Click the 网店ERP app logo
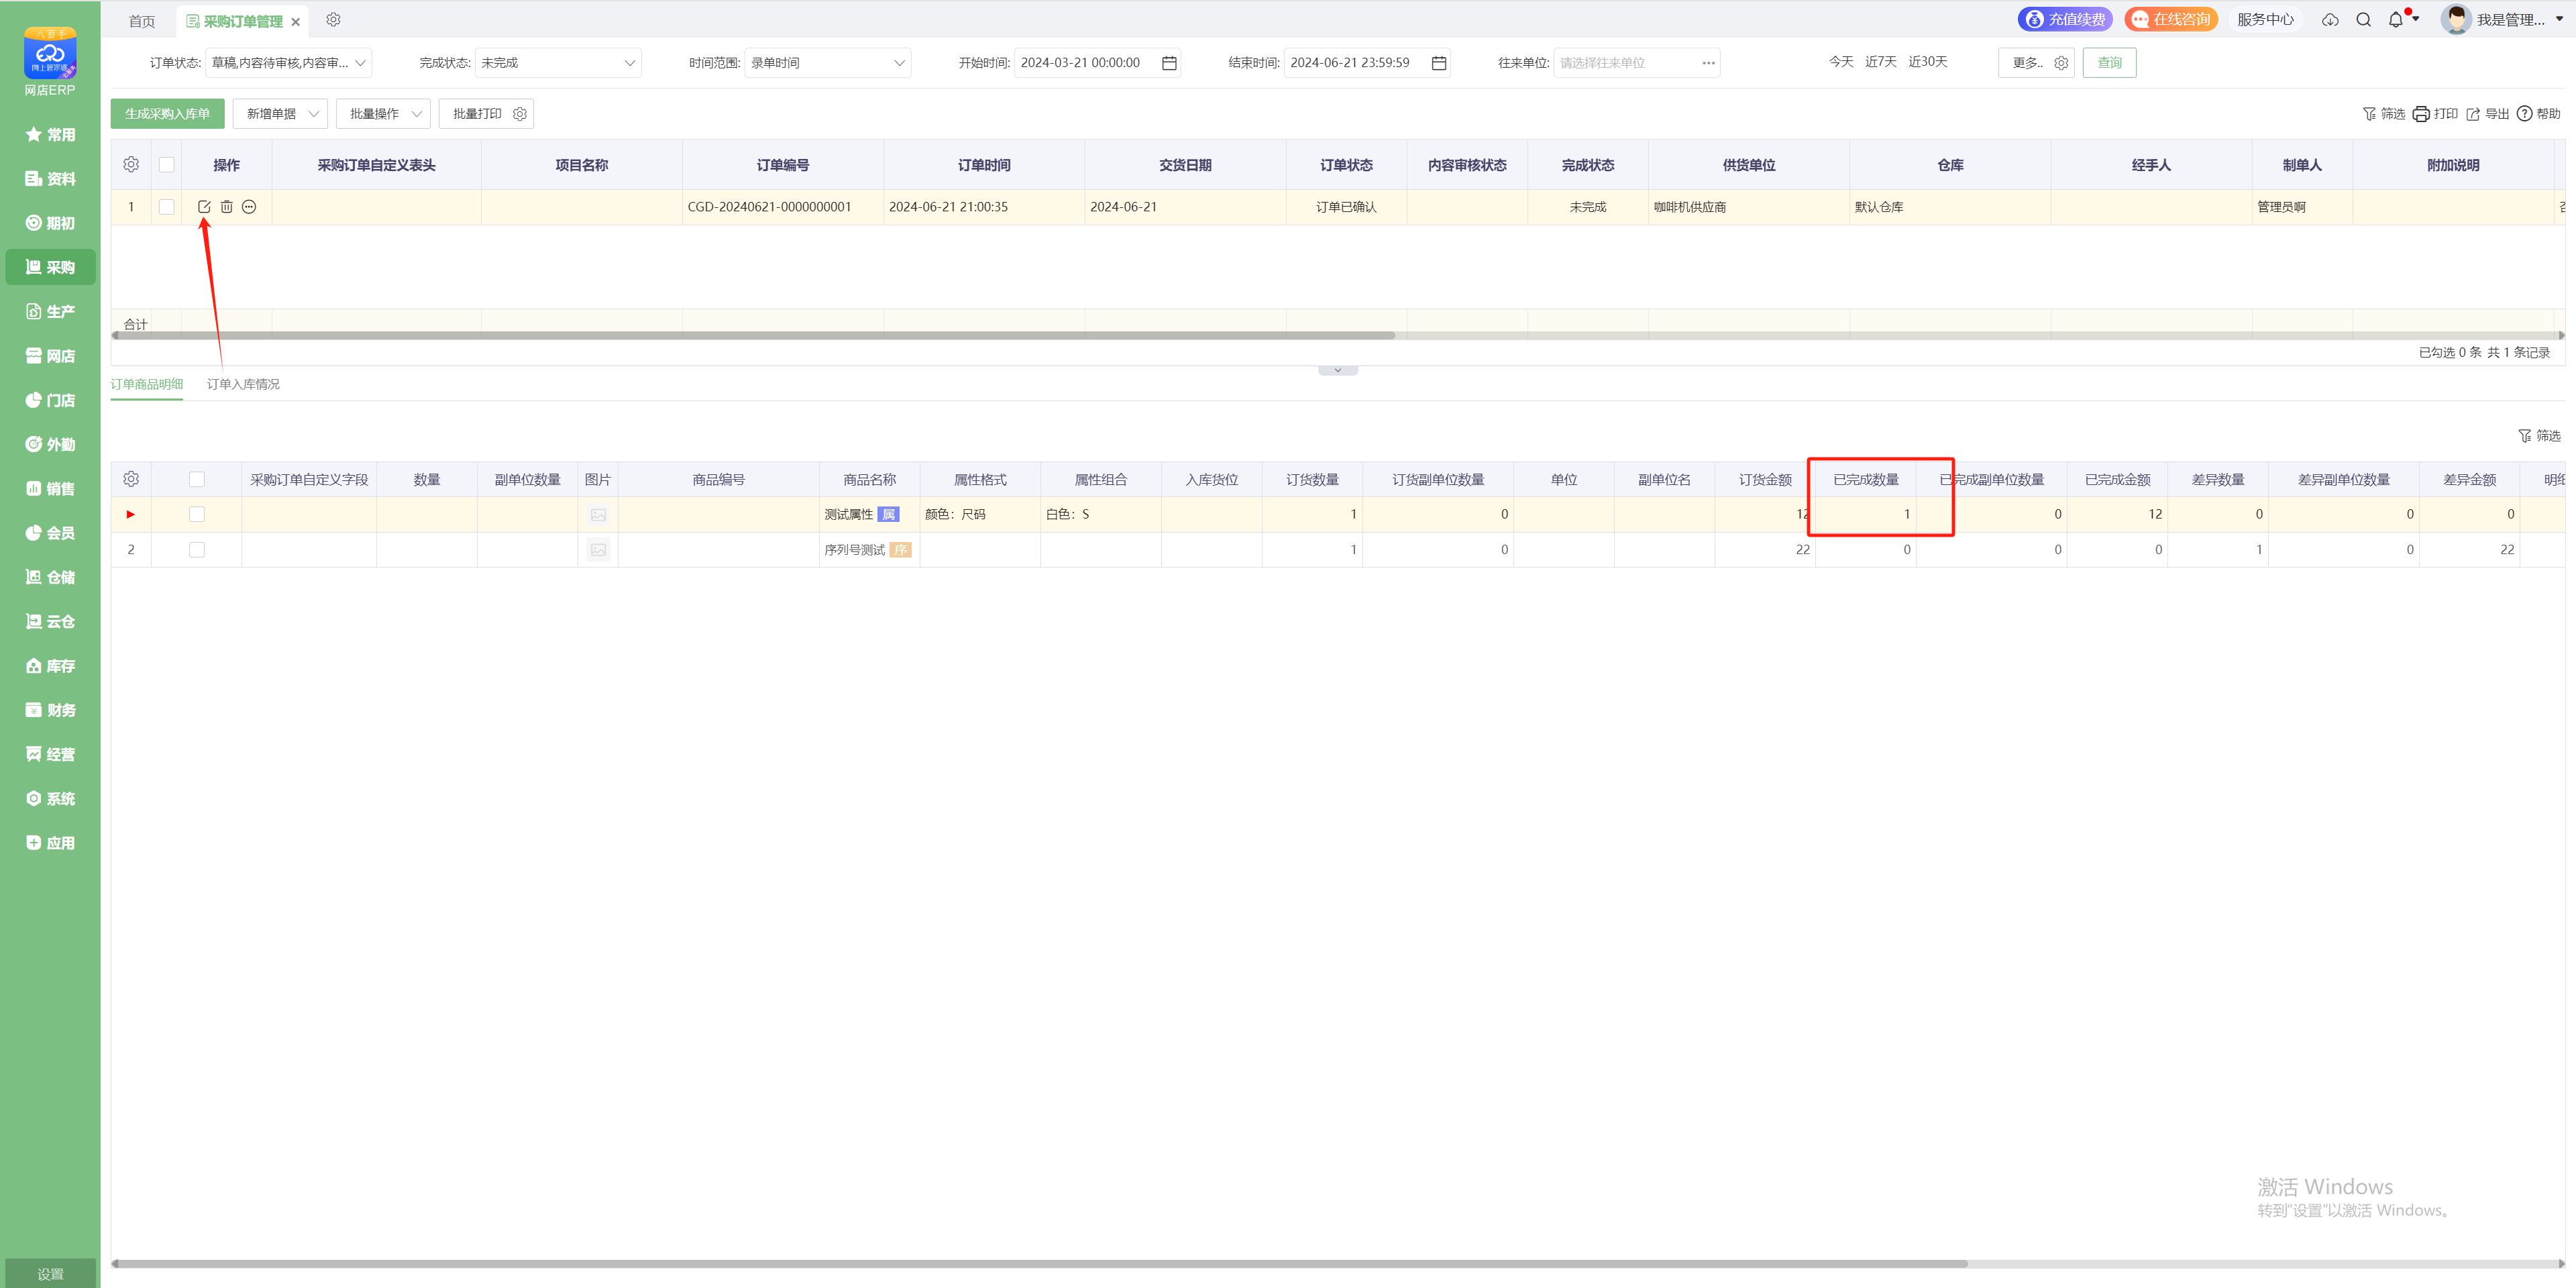This screenshot has height=1288, width=2576. pos(50,54)
